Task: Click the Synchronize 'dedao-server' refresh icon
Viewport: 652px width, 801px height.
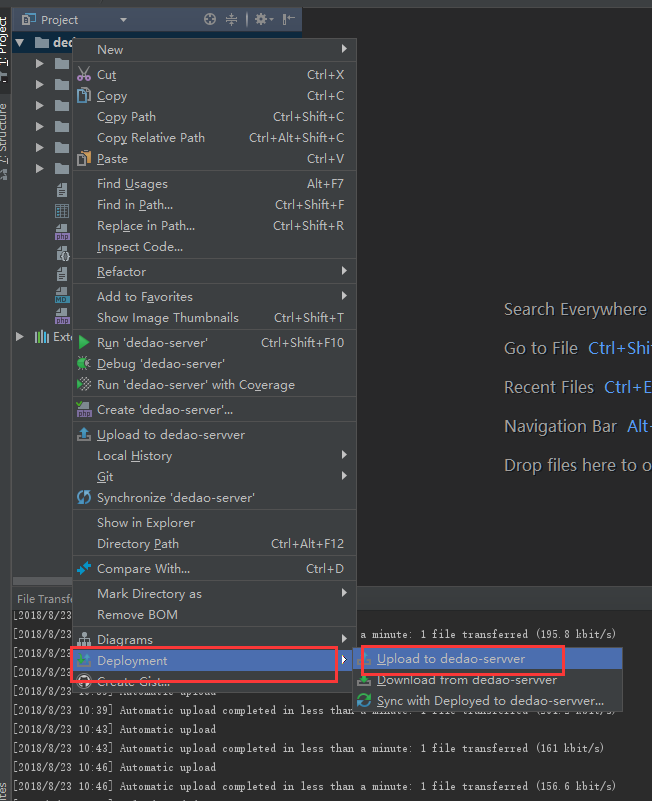Action: click(85, 498)
